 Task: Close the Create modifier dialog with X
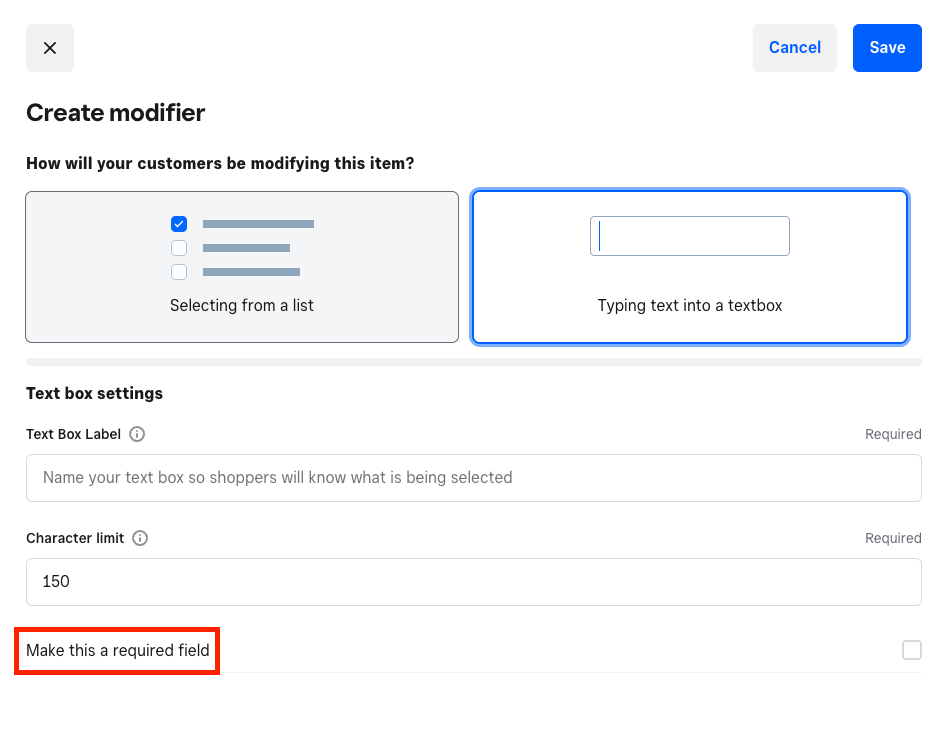pyautogui.click(x=50, y=48)
